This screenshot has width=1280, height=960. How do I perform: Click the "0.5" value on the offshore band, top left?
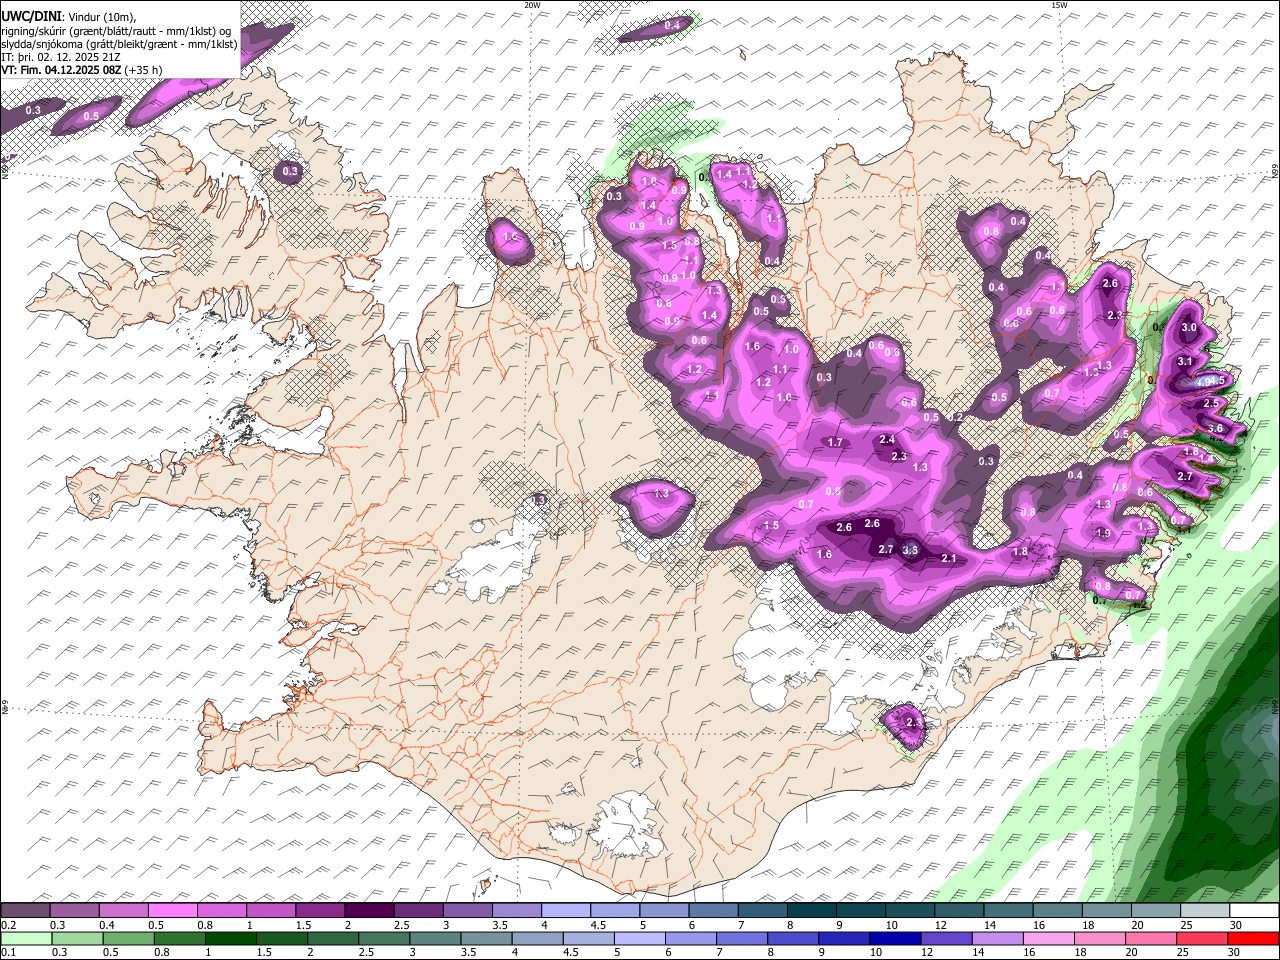tap(91, 116)
